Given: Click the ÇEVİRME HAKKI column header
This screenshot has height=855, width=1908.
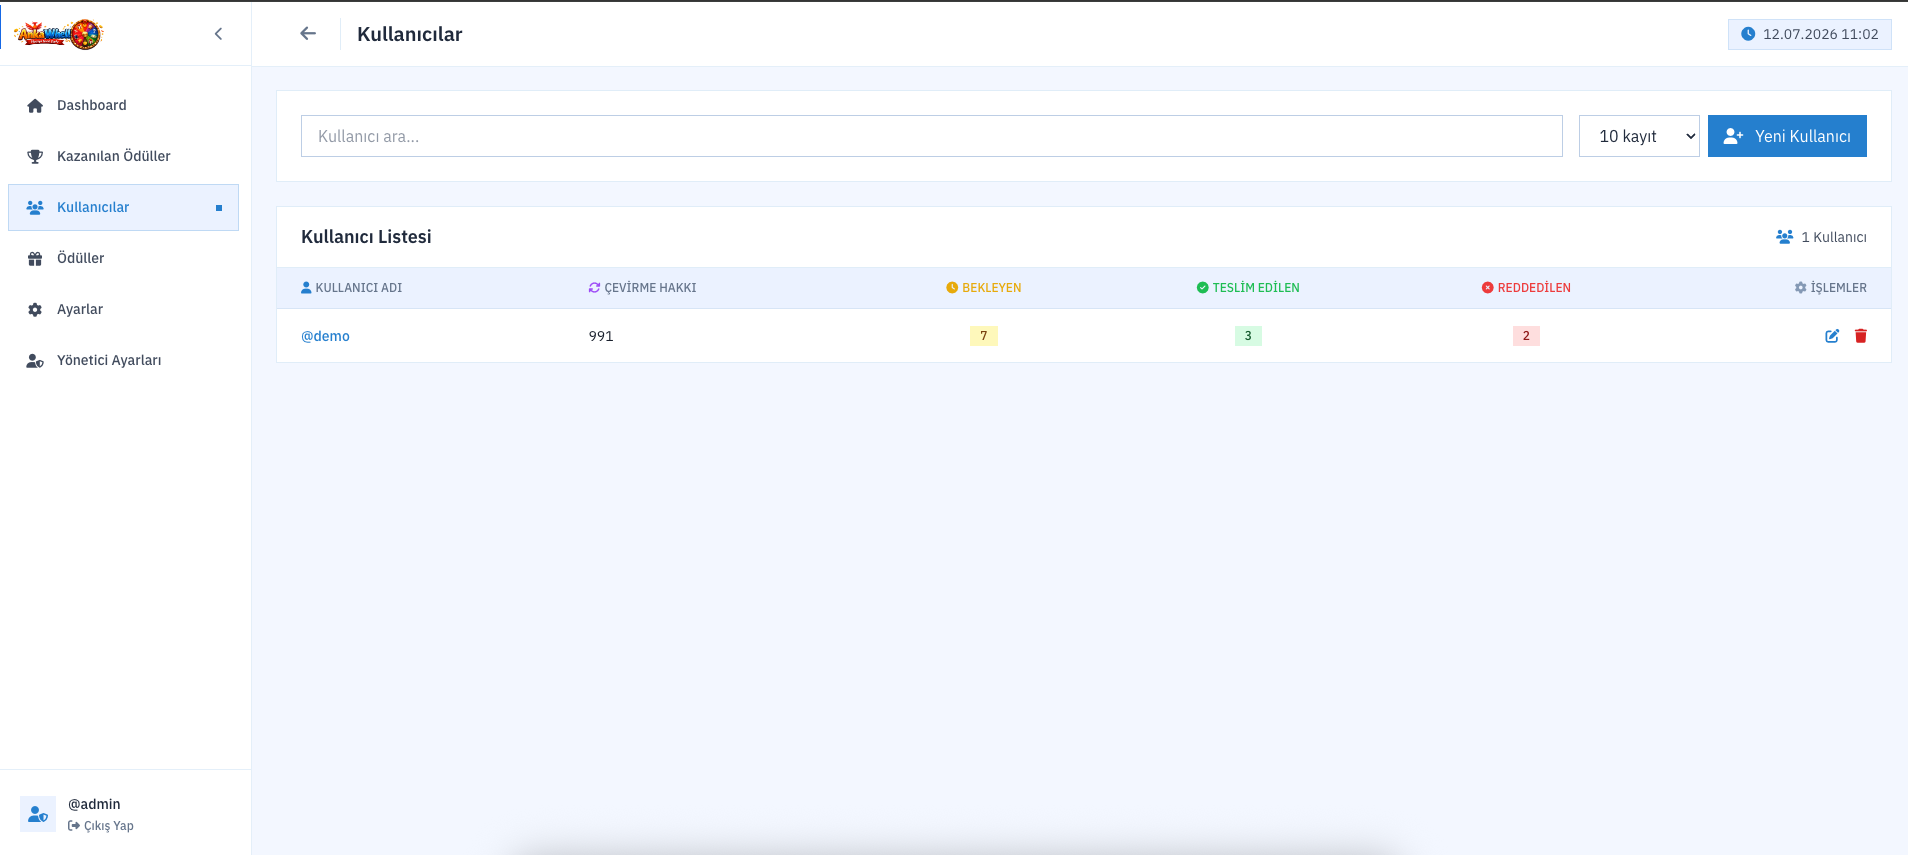Looking at the screenshot, I should point(642,288).
